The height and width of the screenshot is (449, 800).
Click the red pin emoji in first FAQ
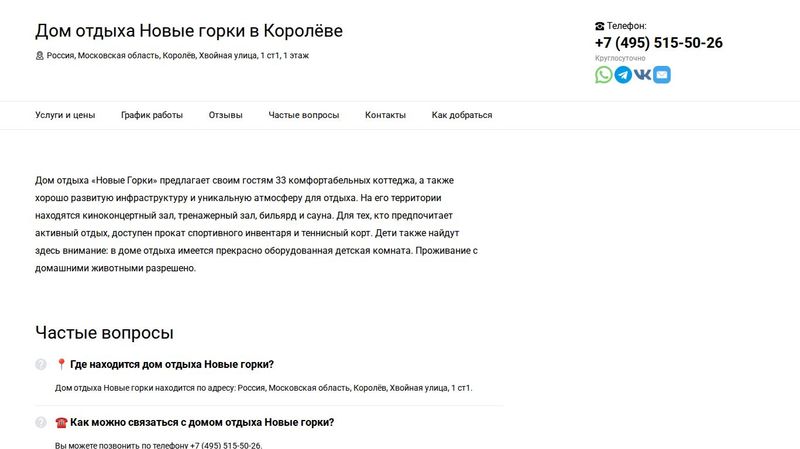[61, 364]
